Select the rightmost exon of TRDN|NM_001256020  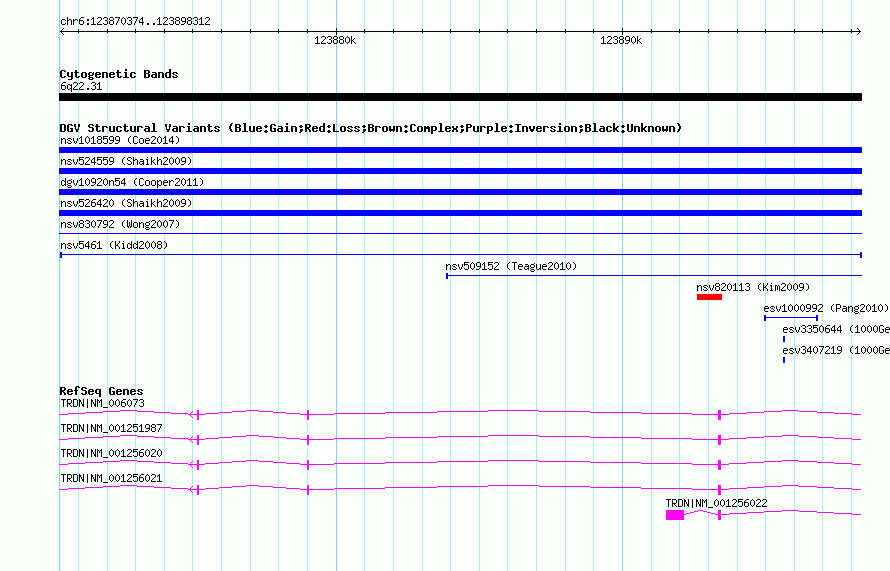click(719, 465)
